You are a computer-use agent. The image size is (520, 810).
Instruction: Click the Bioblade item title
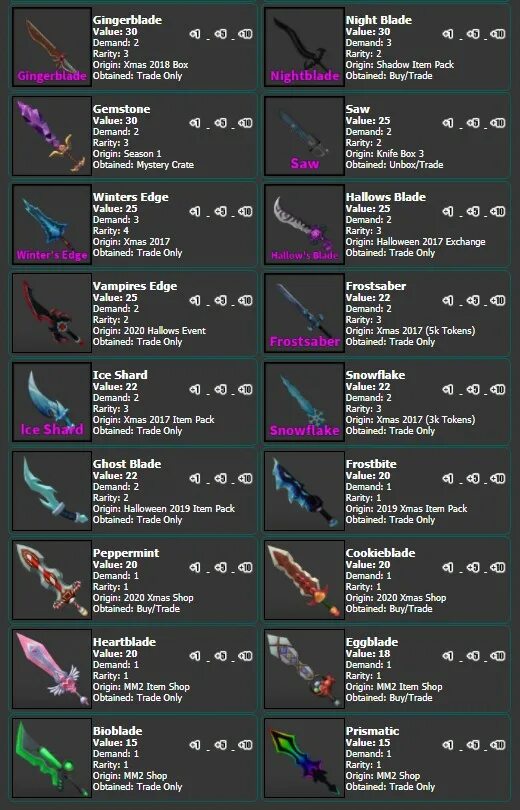[117, 730]
